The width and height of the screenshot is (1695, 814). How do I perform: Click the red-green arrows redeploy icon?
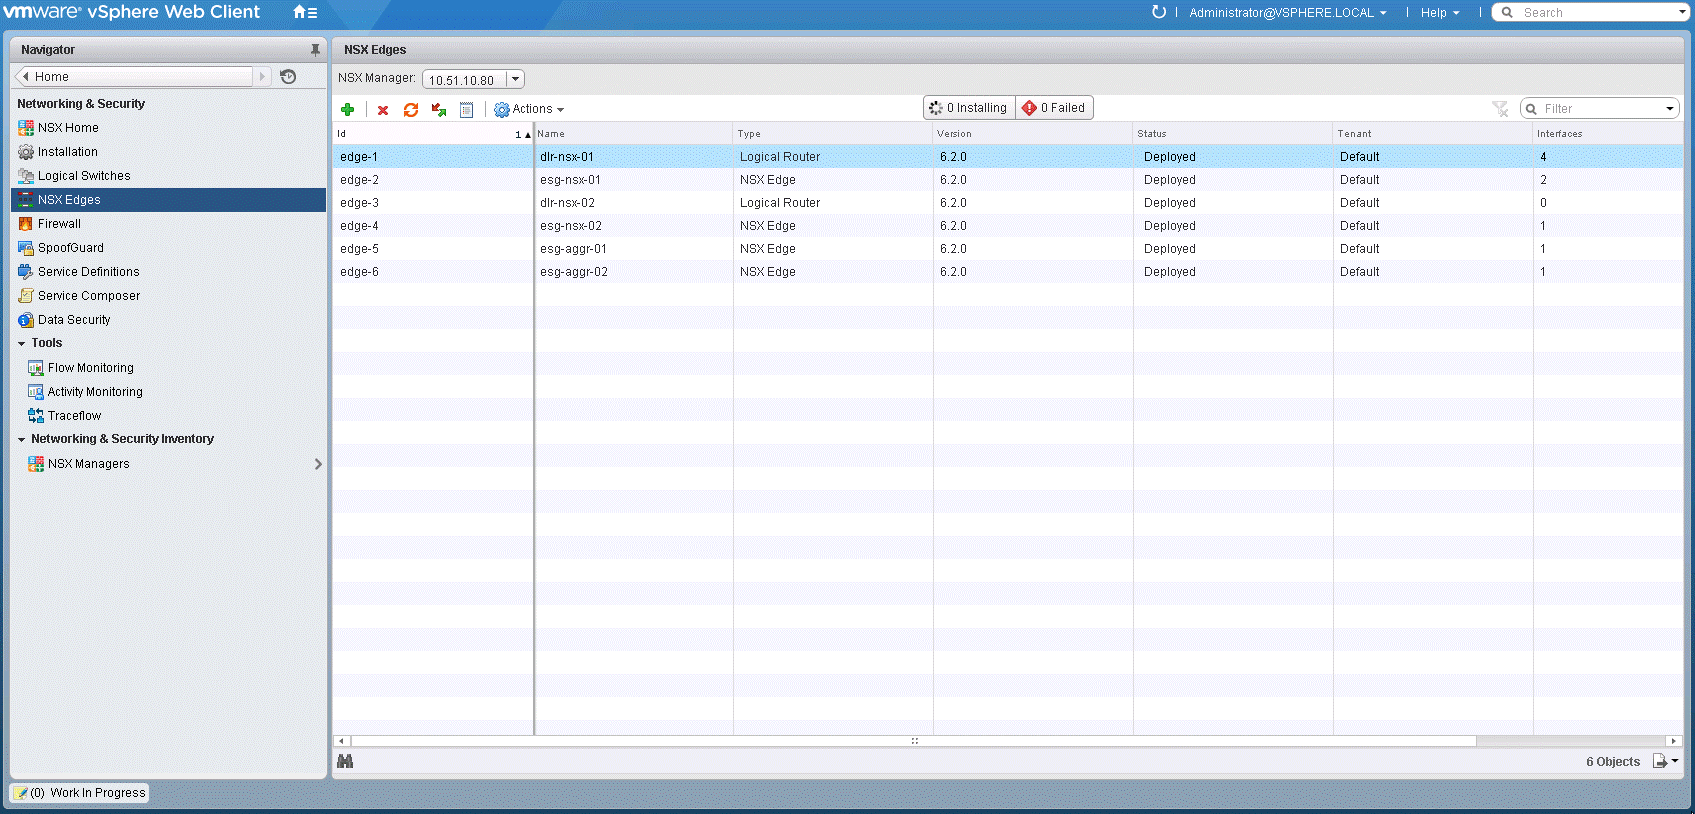click(438, 110)
